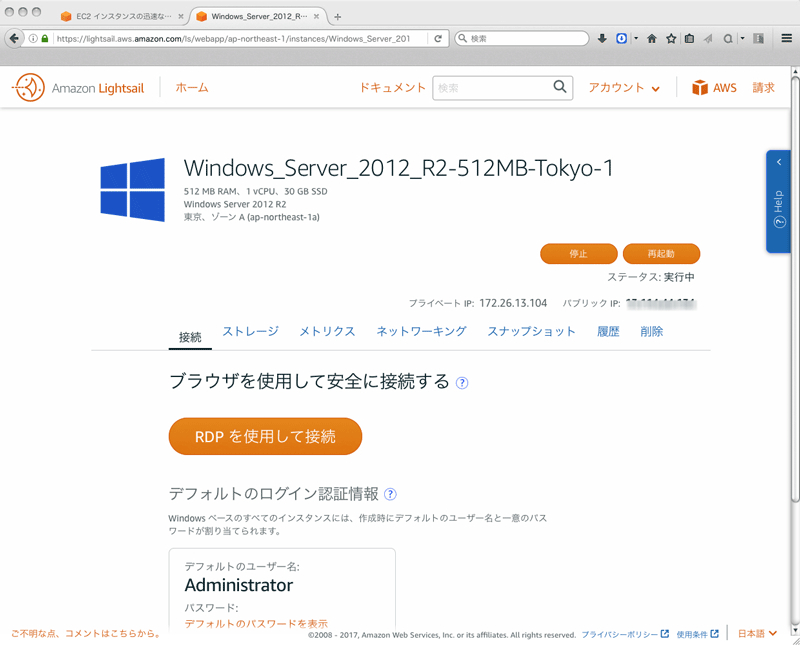
Task: Click ご不明な点、コメントはこちらから feedback link
Action: pyautogui.click(x=86, y=633)
